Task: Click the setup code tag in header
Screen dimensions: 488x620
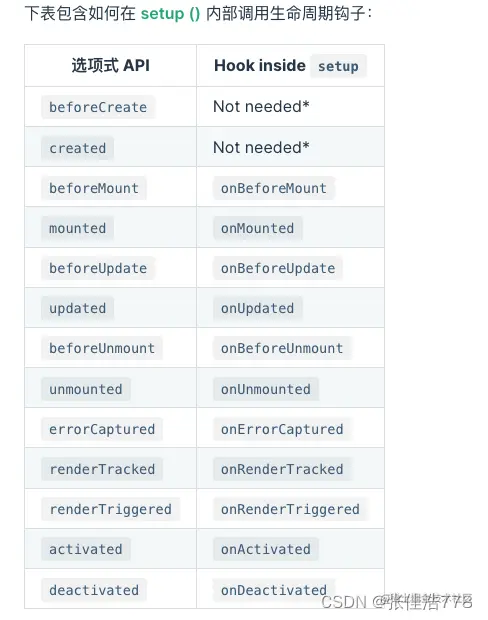Action: point(338,66)
